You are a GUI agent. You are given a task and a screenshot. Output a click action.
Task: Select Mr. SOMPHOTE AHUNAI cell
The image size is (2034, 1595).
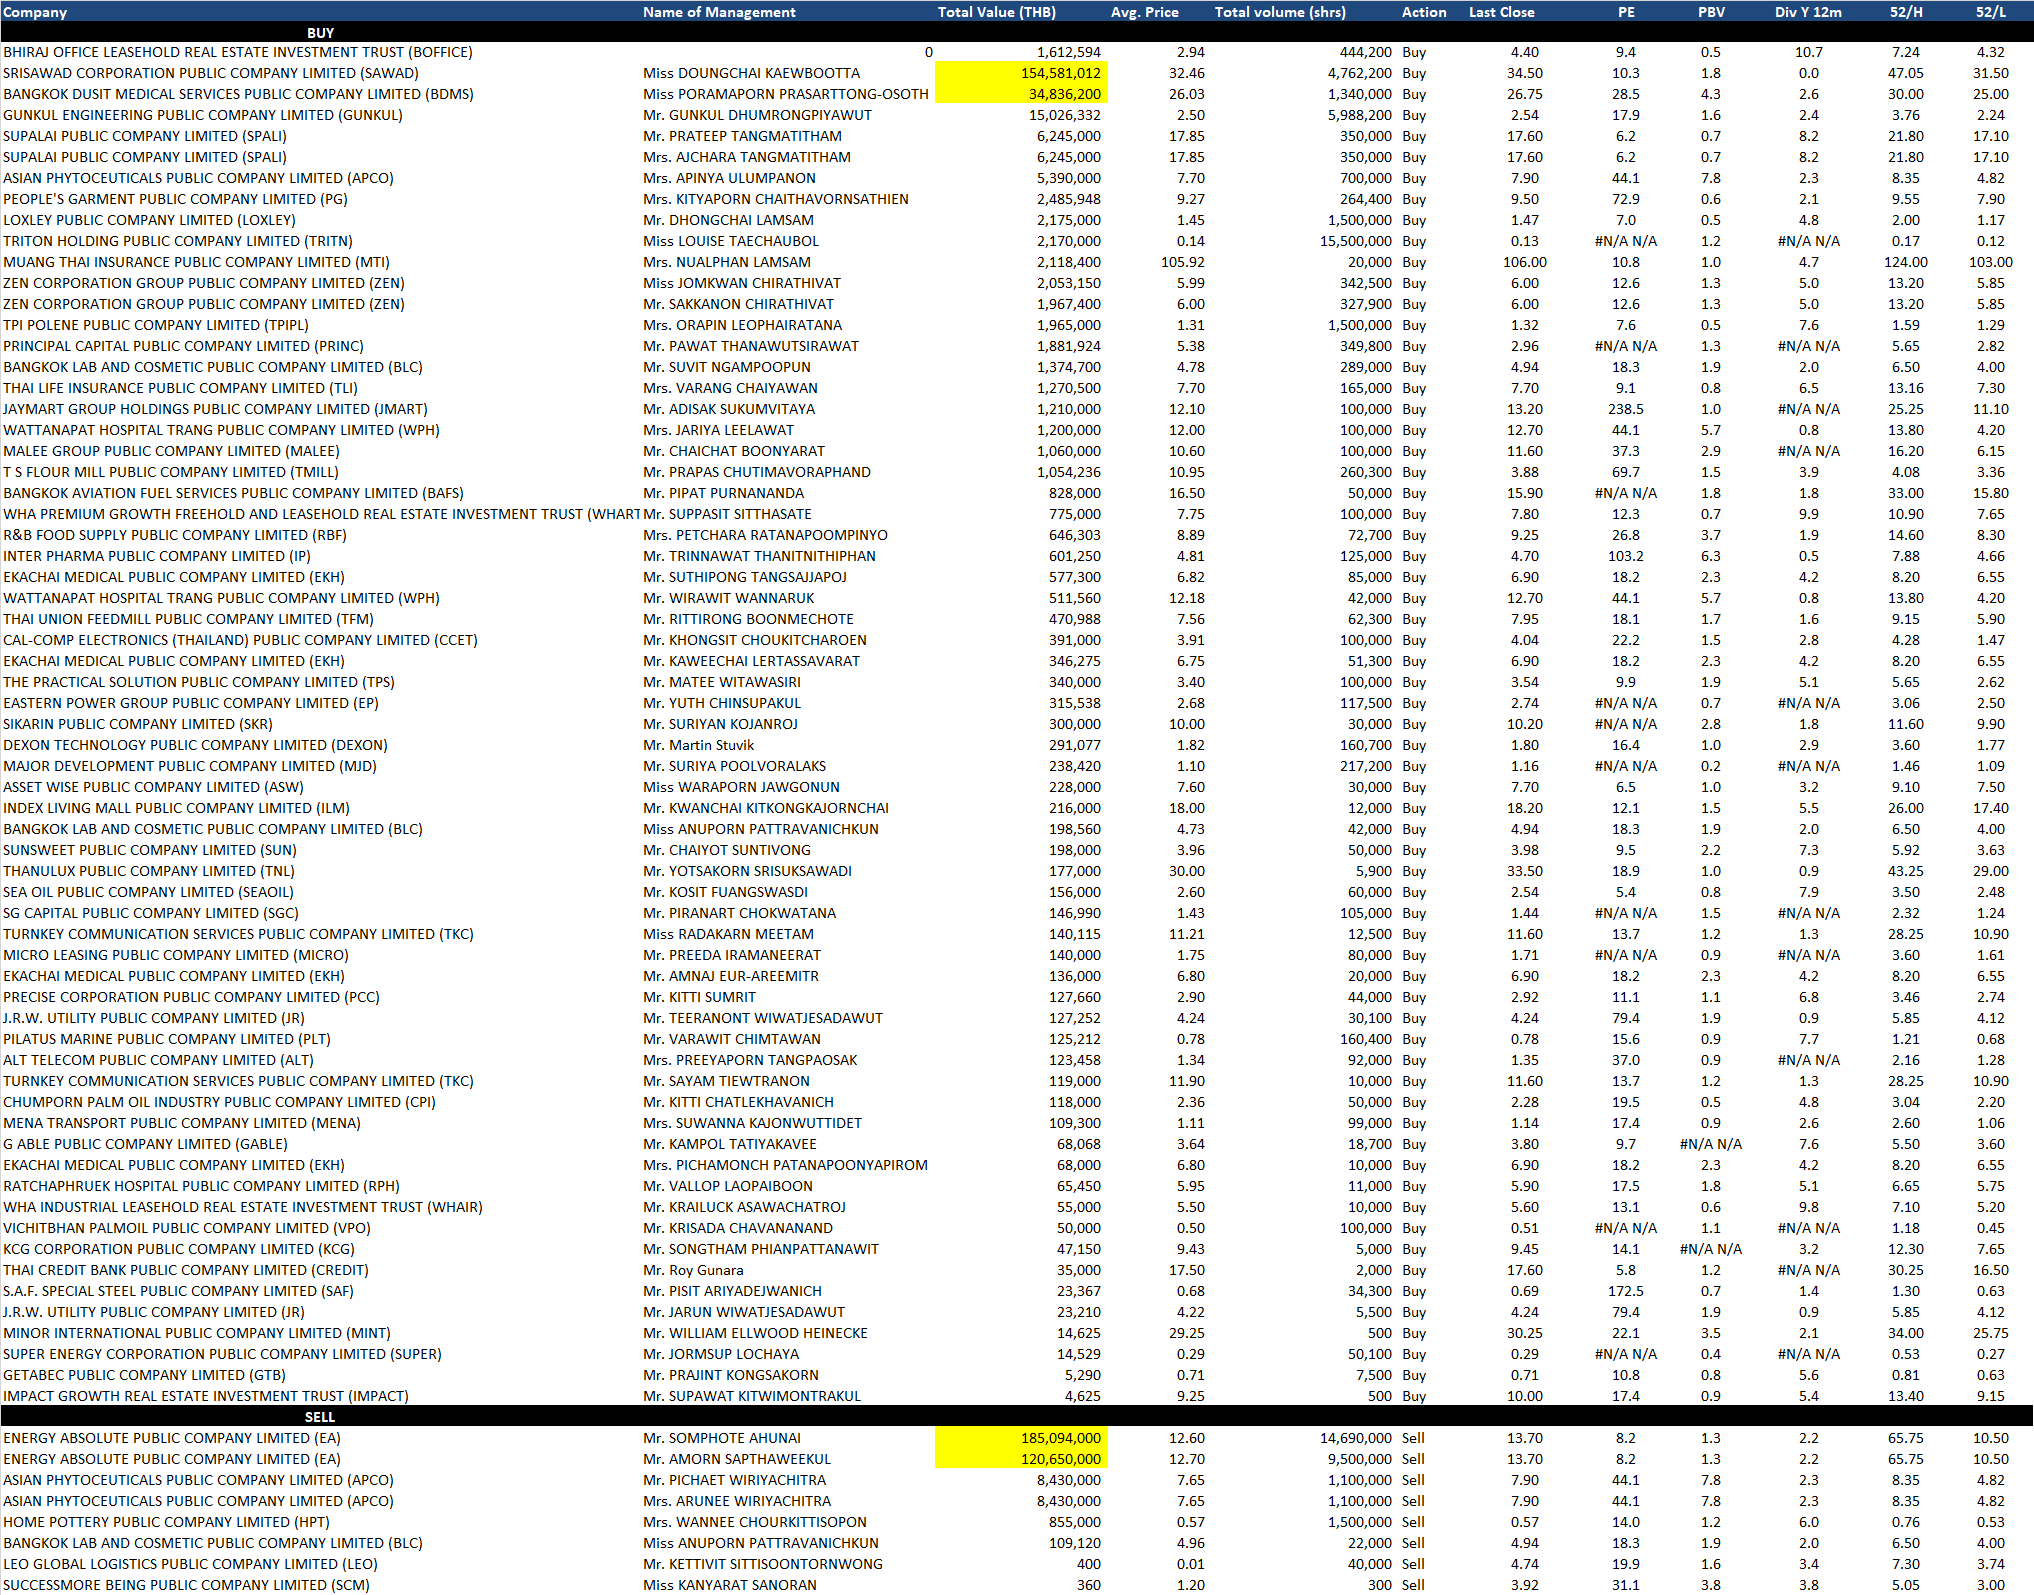[721, 1438]
